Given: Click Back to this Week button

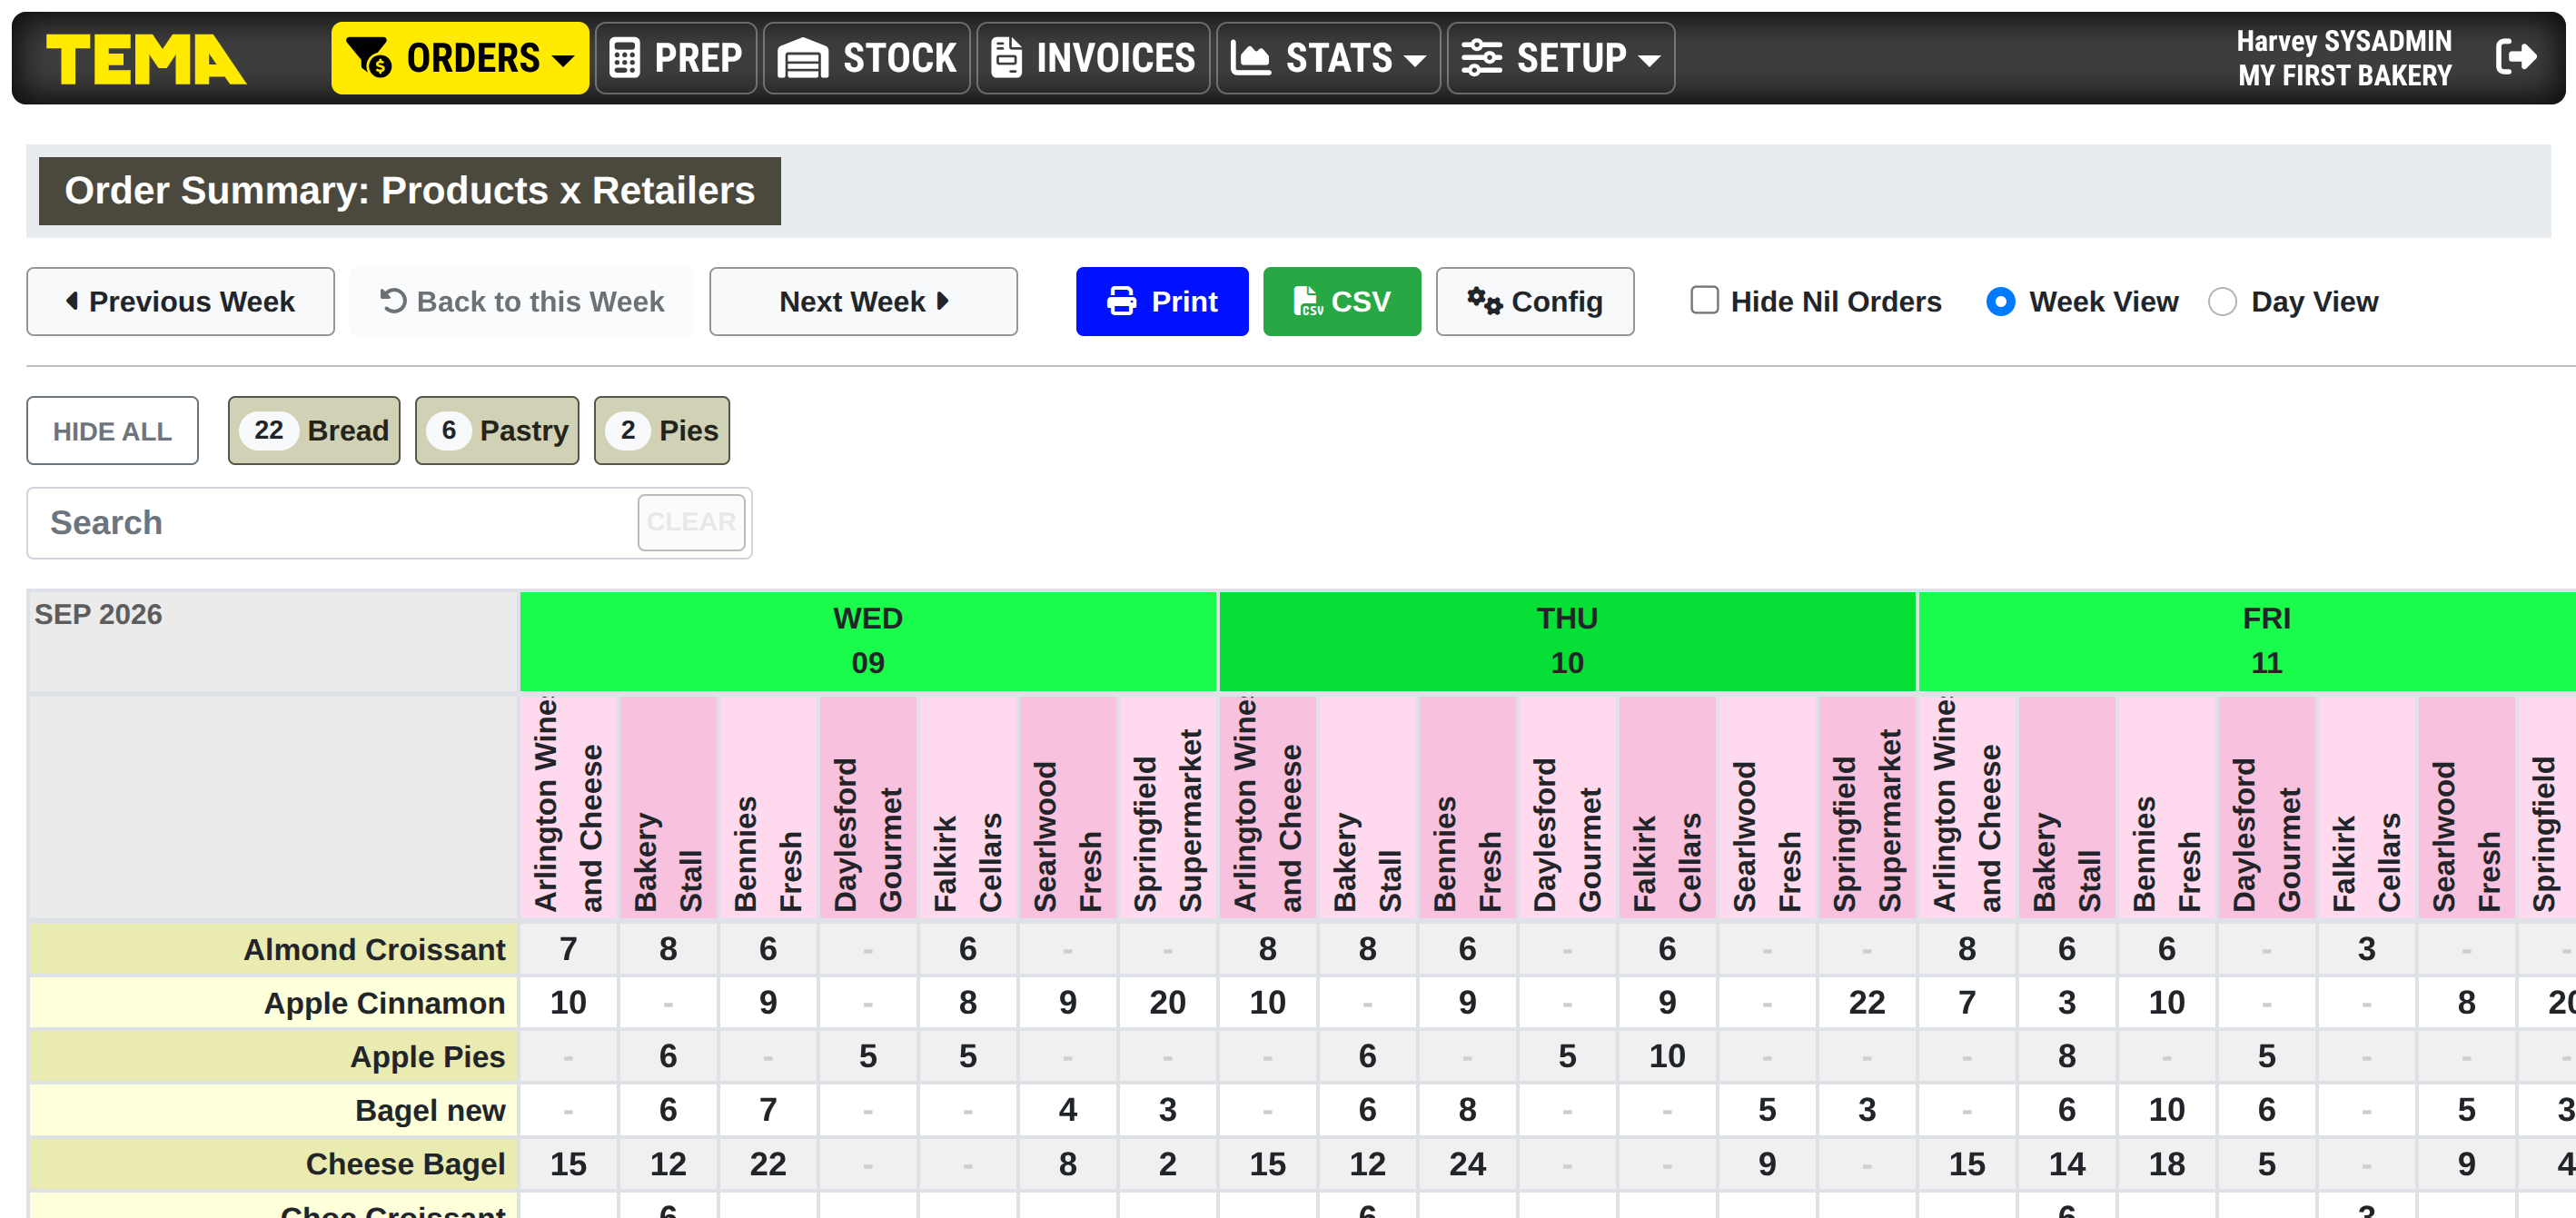Looking at the screenshot, I should tap(522, 301).
